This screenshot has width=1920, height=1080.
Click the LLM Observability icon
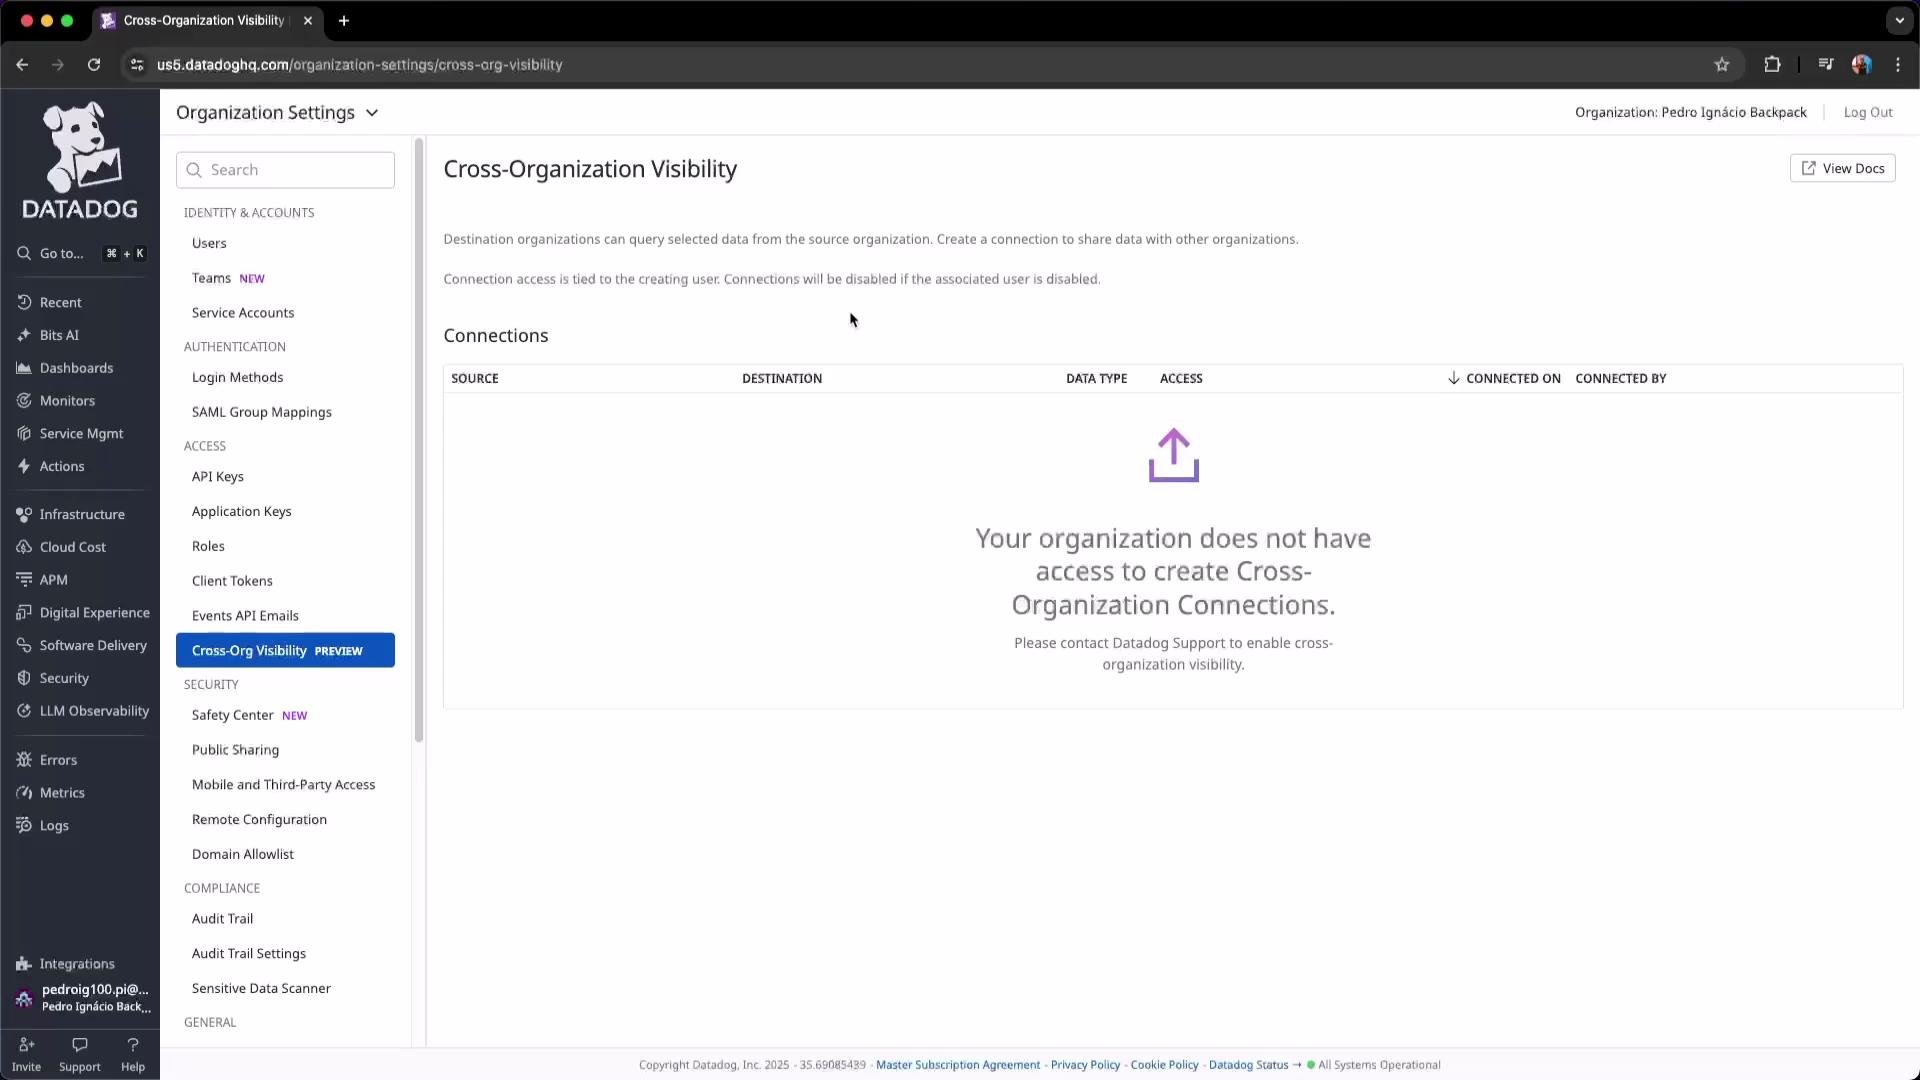pos(24,711)
